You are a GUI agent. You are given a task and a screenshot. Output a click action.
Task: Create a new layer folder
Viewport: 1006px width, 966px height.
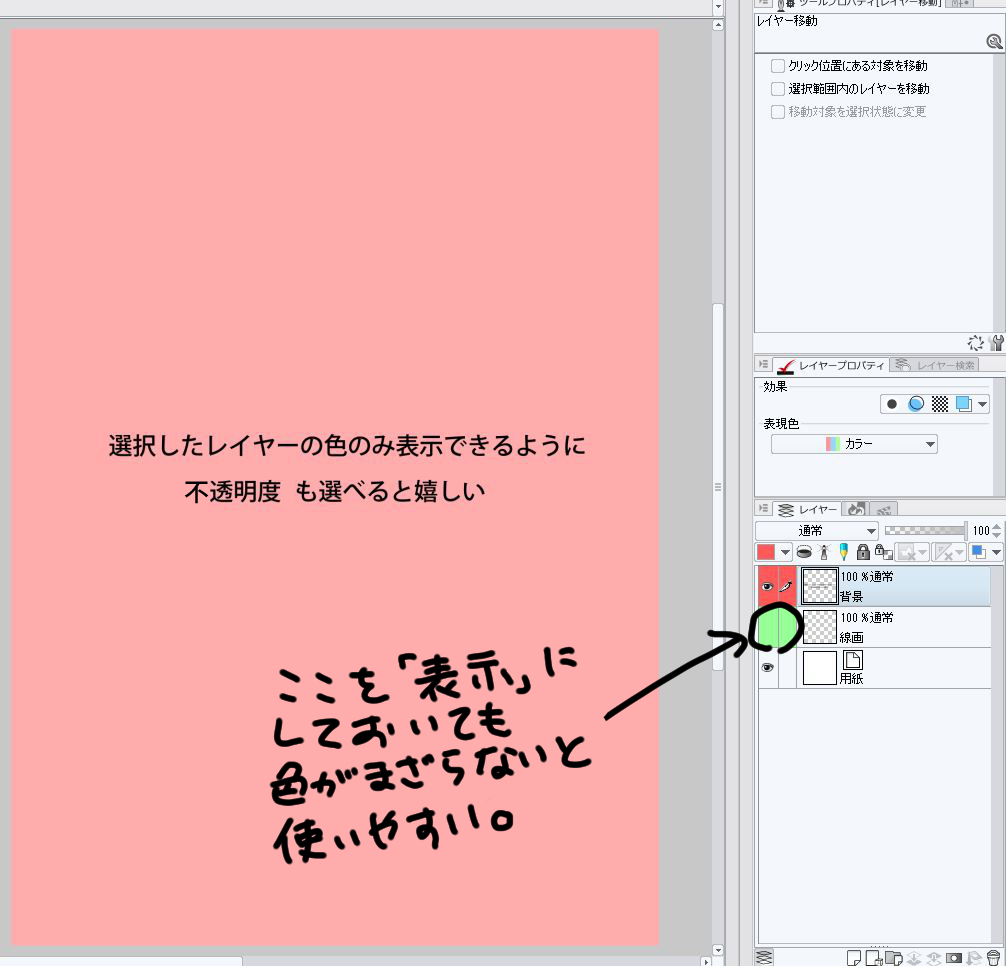click(893, 958)
